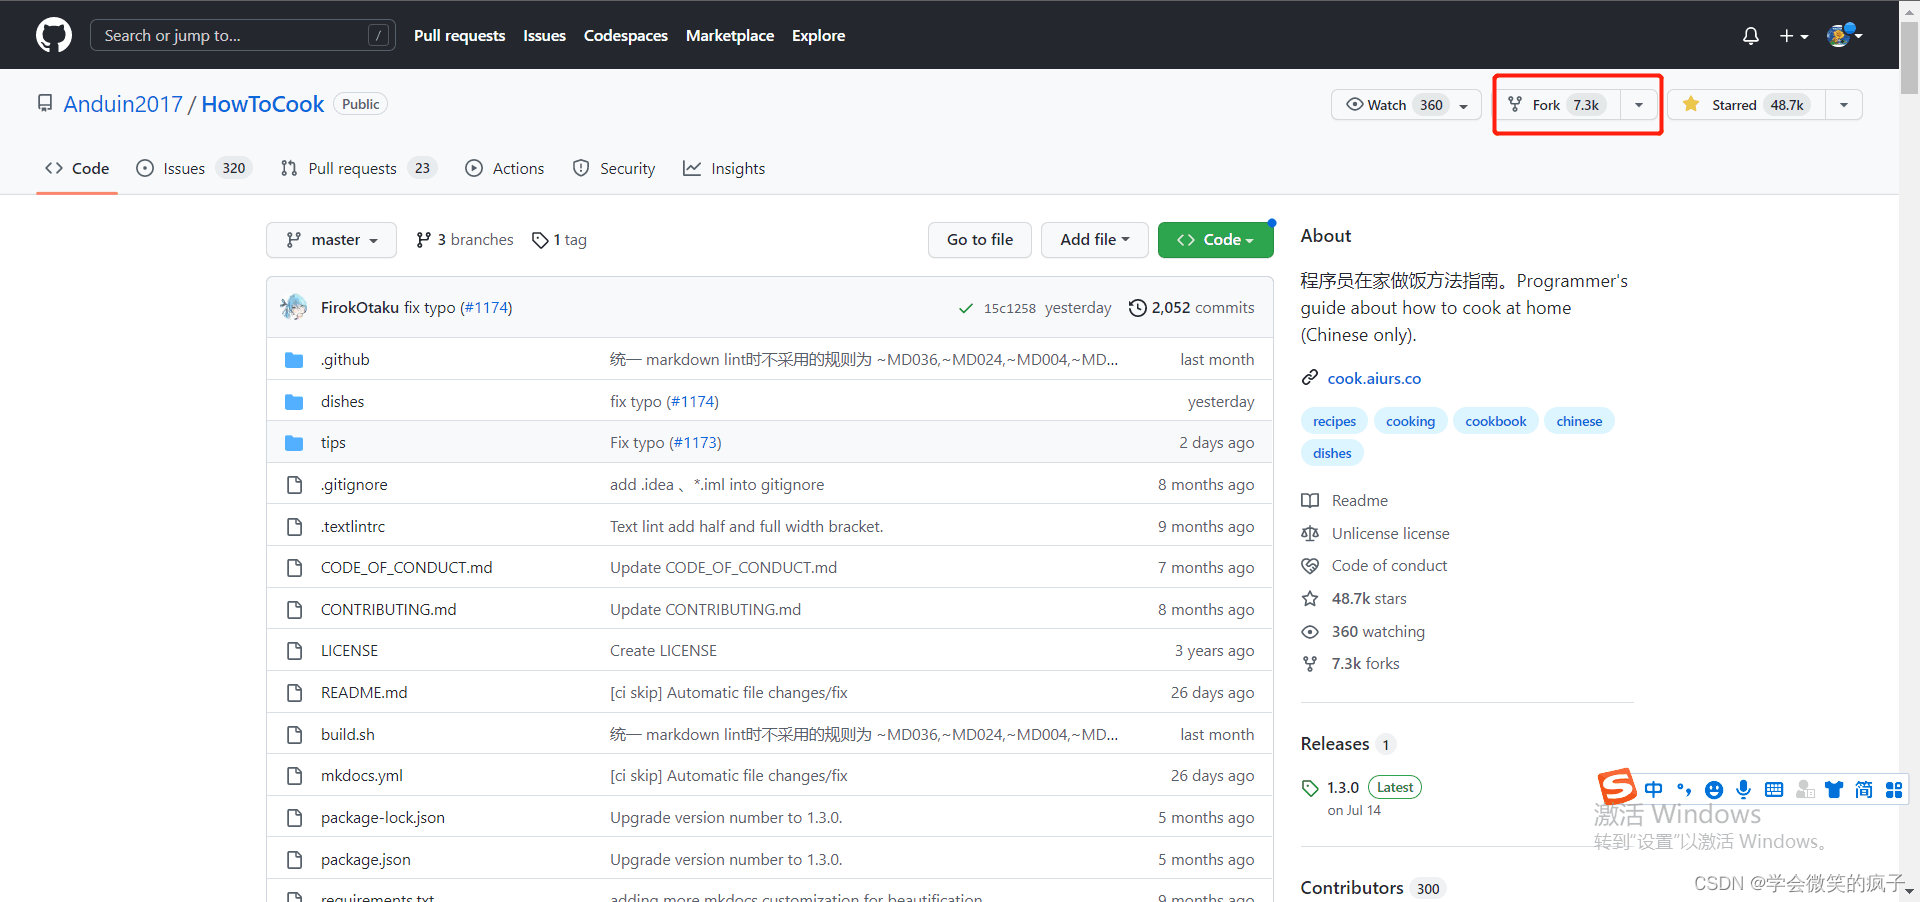Screen dimensions: 1920x902
Task: Open the Watch dropdown button
Action: (1406, 105)
